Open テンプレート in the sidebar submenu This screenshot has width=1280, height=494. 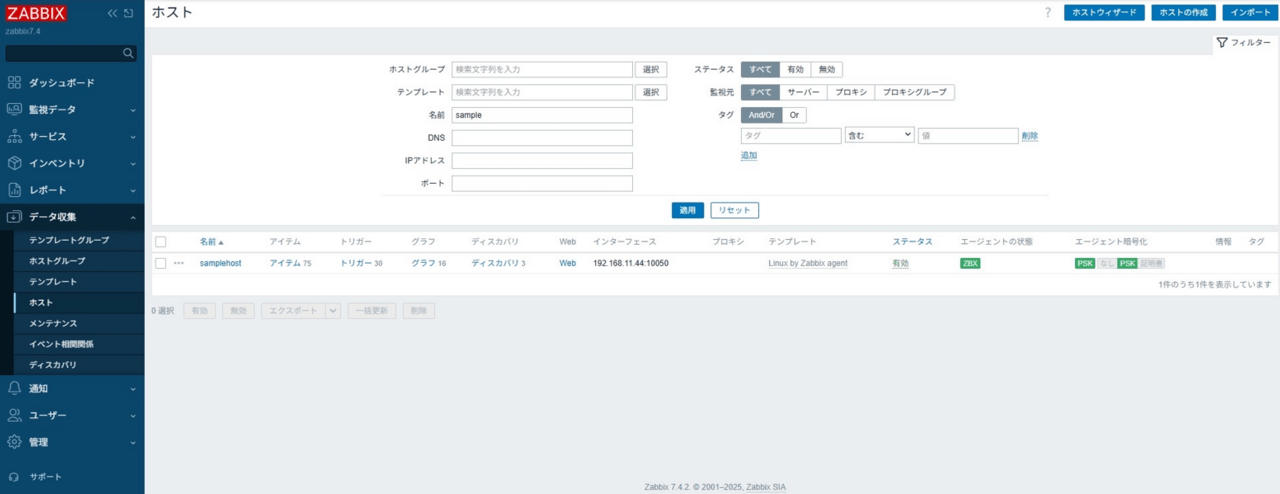tap(53, 282)
